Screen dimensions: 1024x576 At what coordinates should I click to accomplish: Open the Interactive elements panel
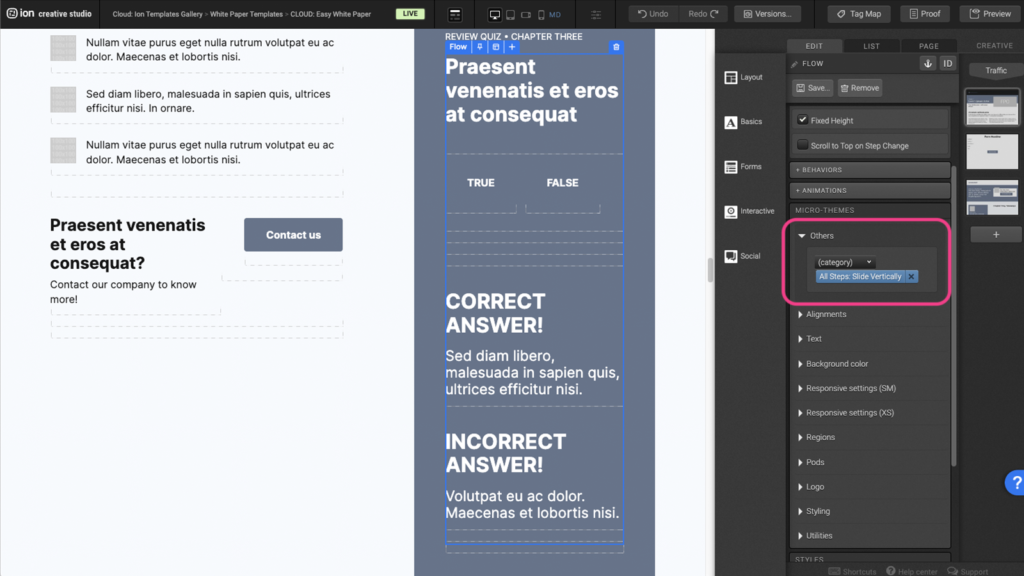[x=750, y=211]
